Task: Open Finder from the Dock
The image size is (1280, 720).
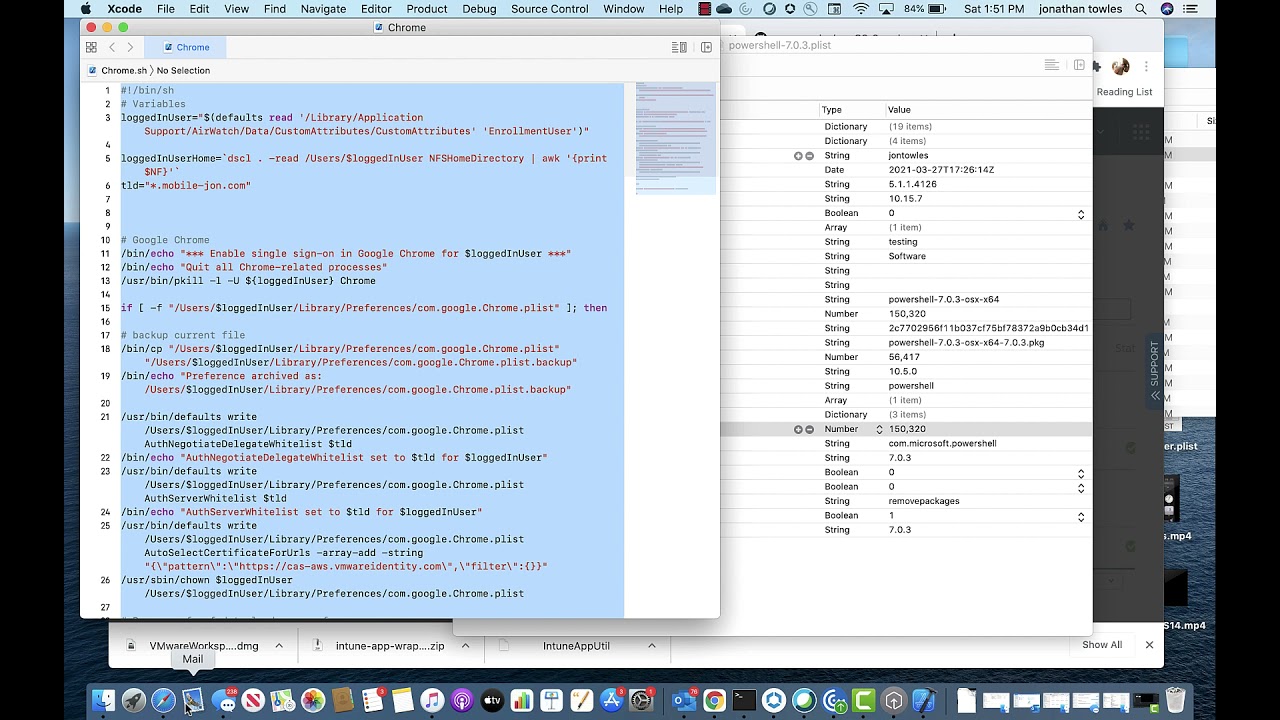Action: (103, 701)
